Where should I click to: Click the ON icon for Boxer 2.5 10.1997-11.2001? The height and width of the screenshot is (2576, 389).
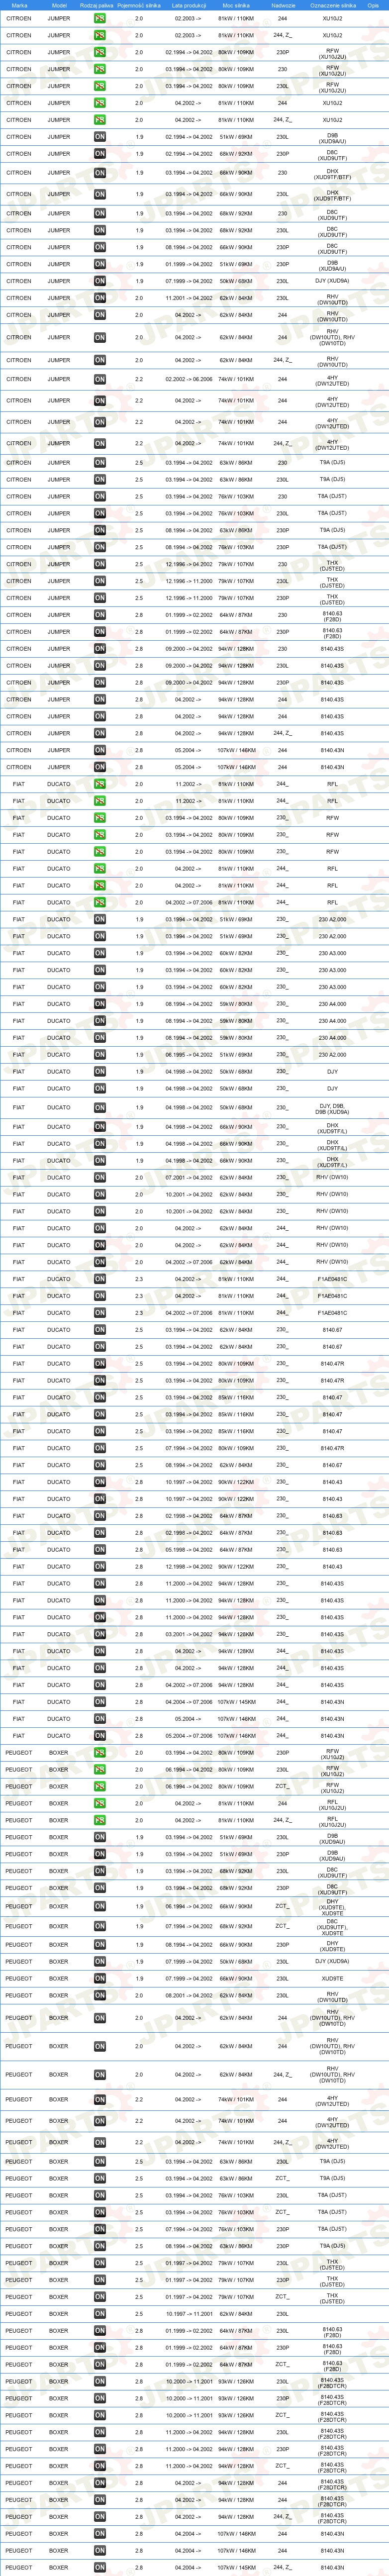100,2314
